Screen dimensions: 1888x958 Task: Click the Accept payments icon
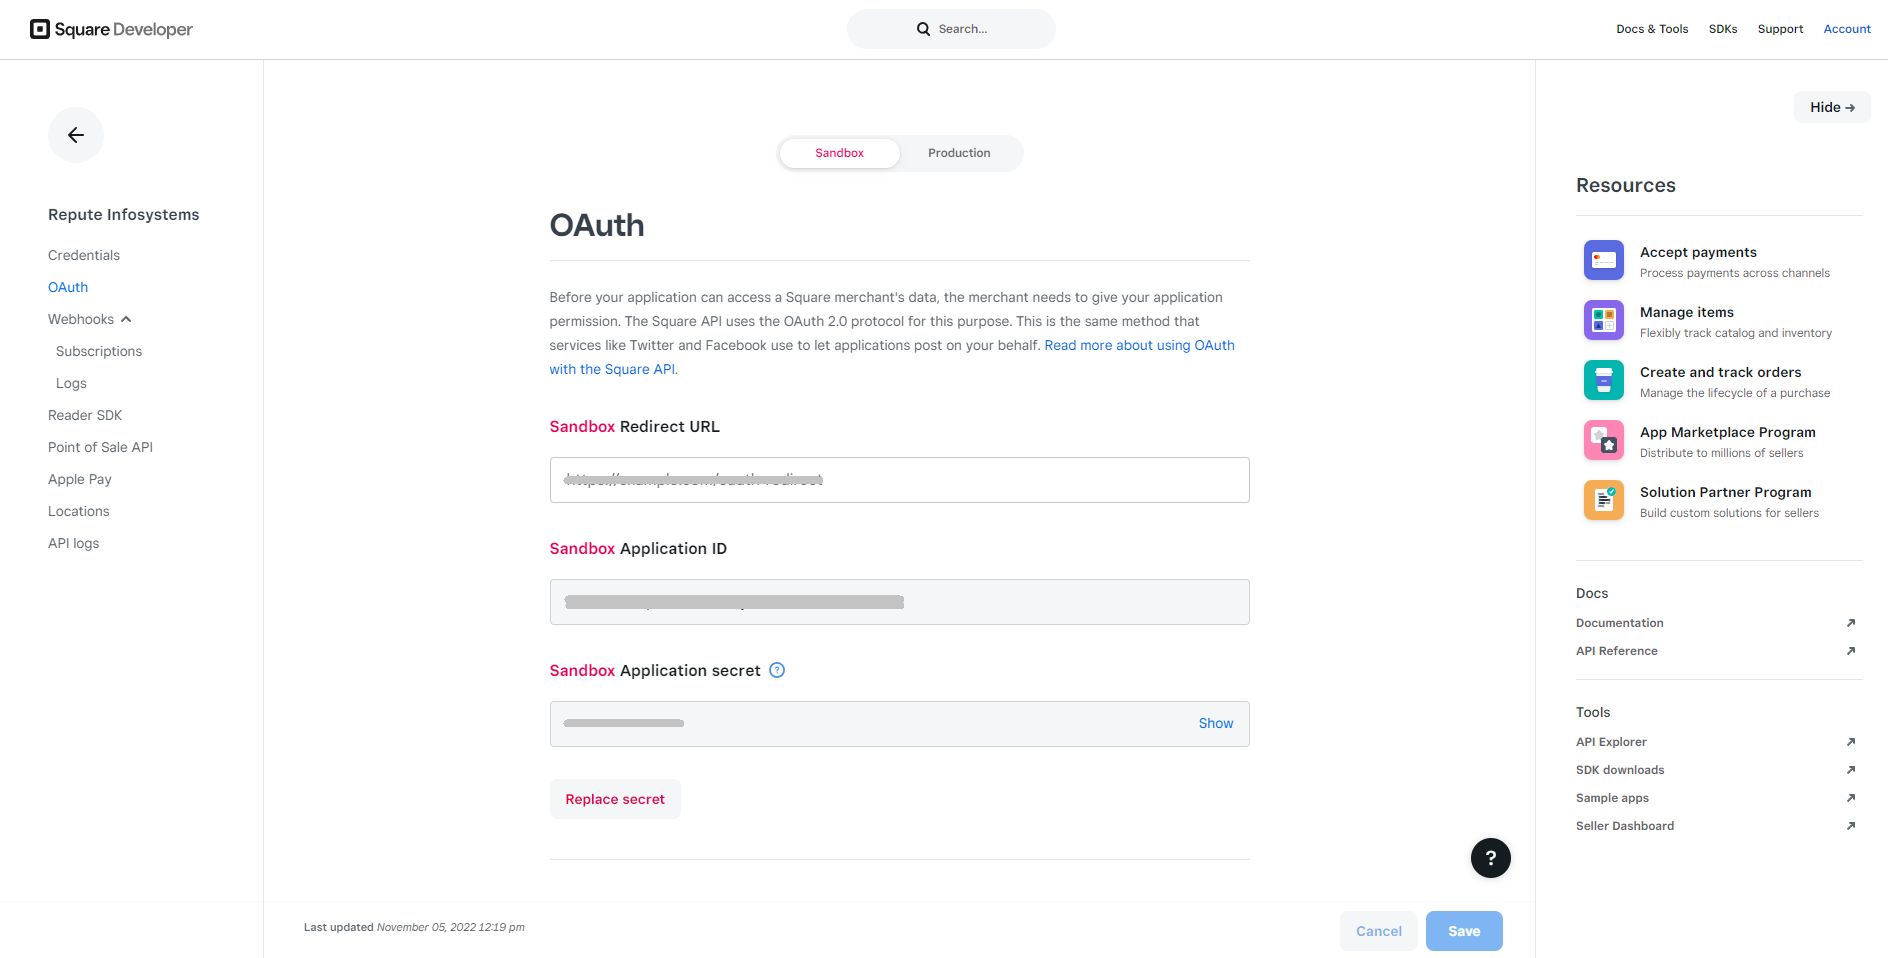[x=1603, y=260]
